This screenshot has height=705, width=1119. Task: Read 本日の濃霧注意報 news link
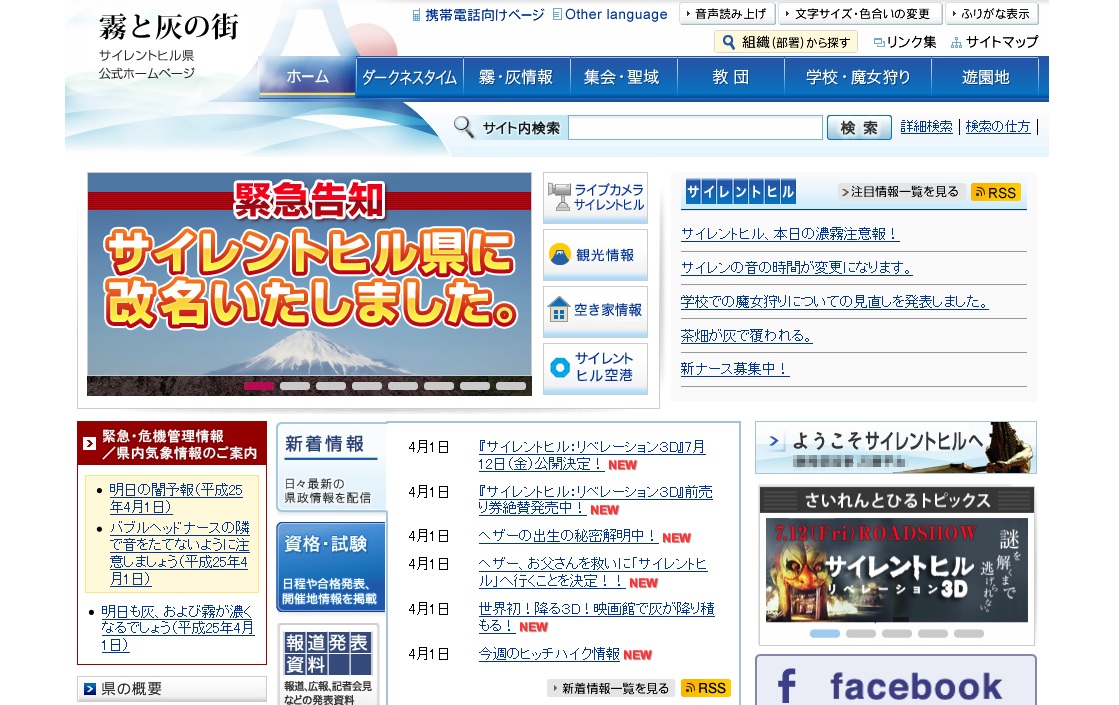789,234
